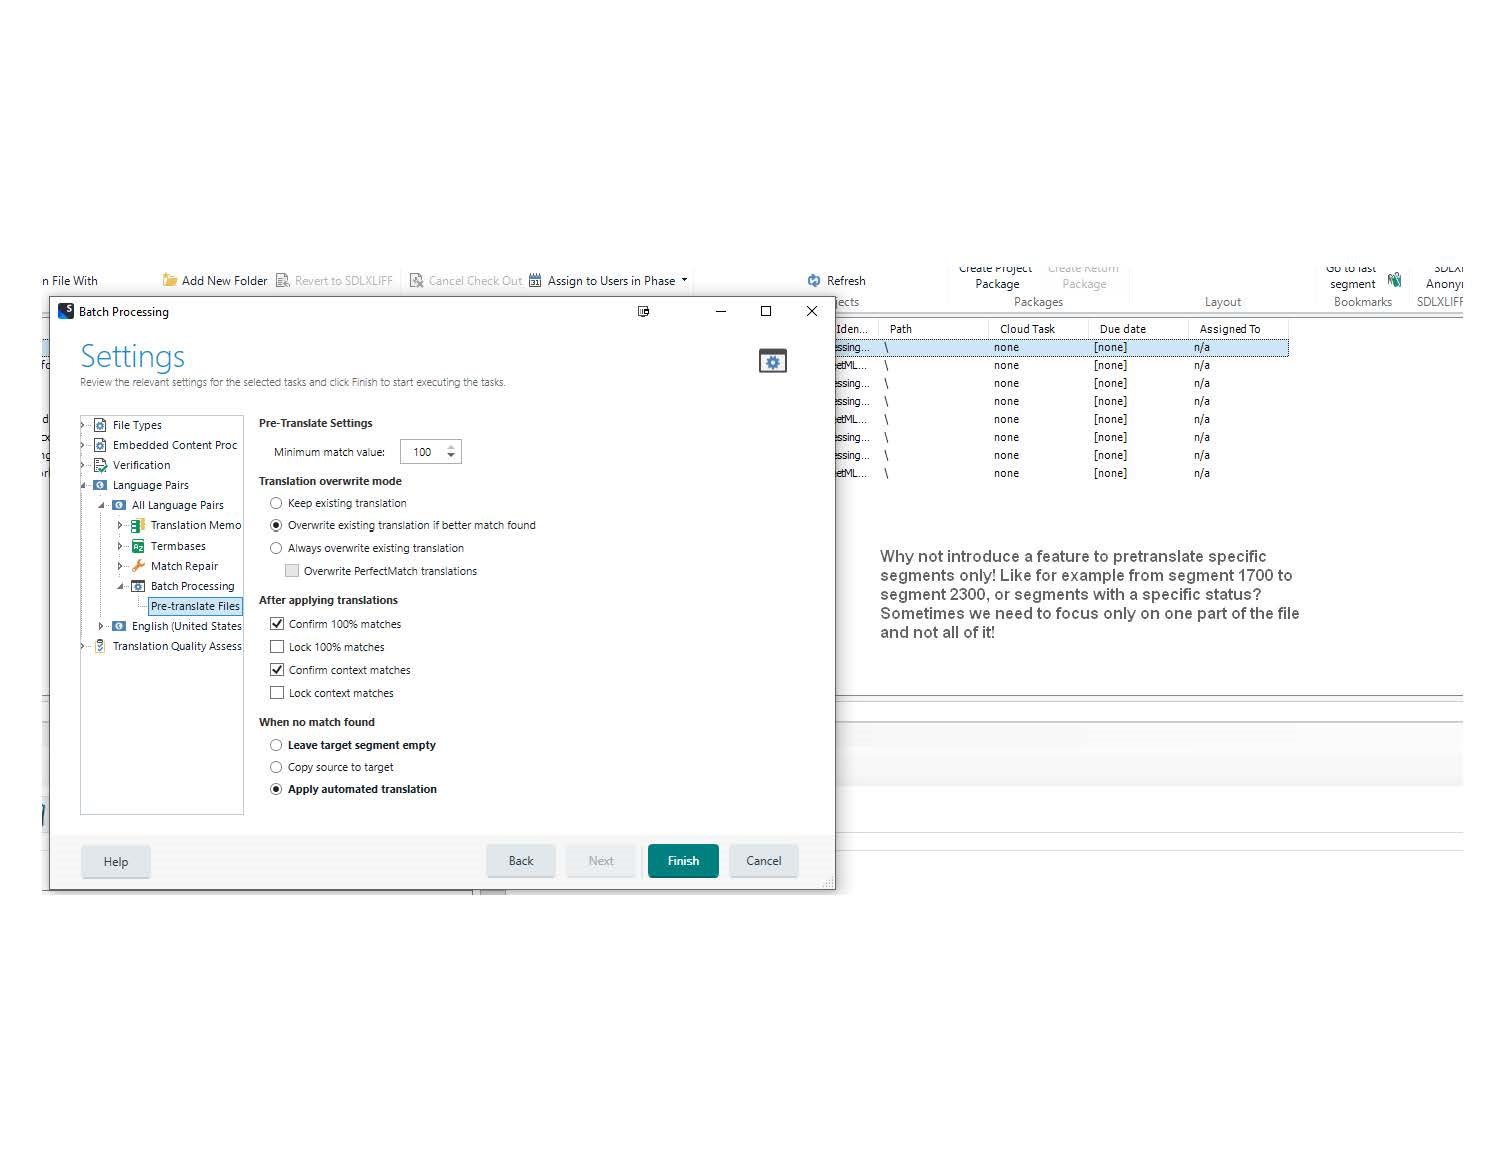Click Refresh in the background toolbar
1507x1165 pixels.
tap(836, 281)
